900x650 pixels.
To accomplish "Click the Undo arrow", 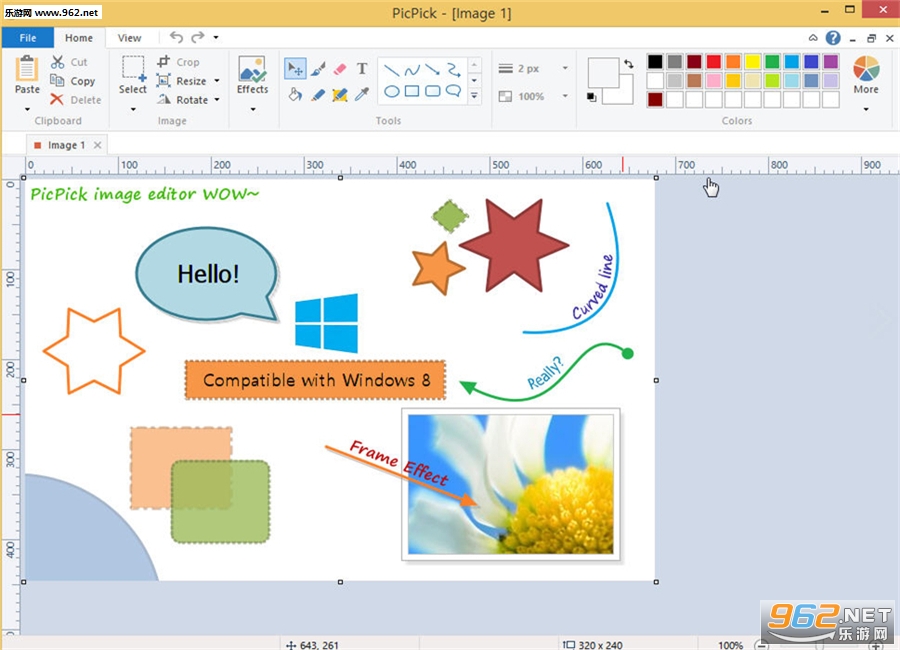I will coord(176,37).
